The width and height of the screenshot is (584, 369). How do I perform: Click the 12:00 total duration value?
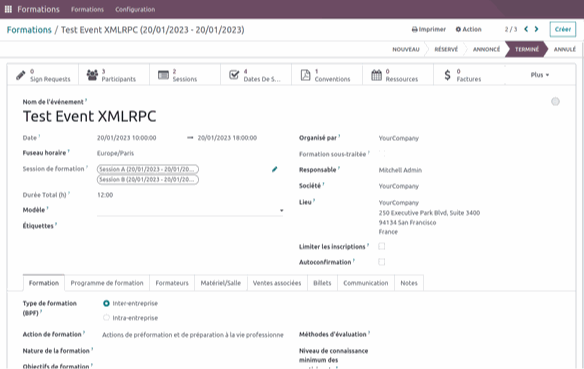pyautogui.click(x=105, y=195)
